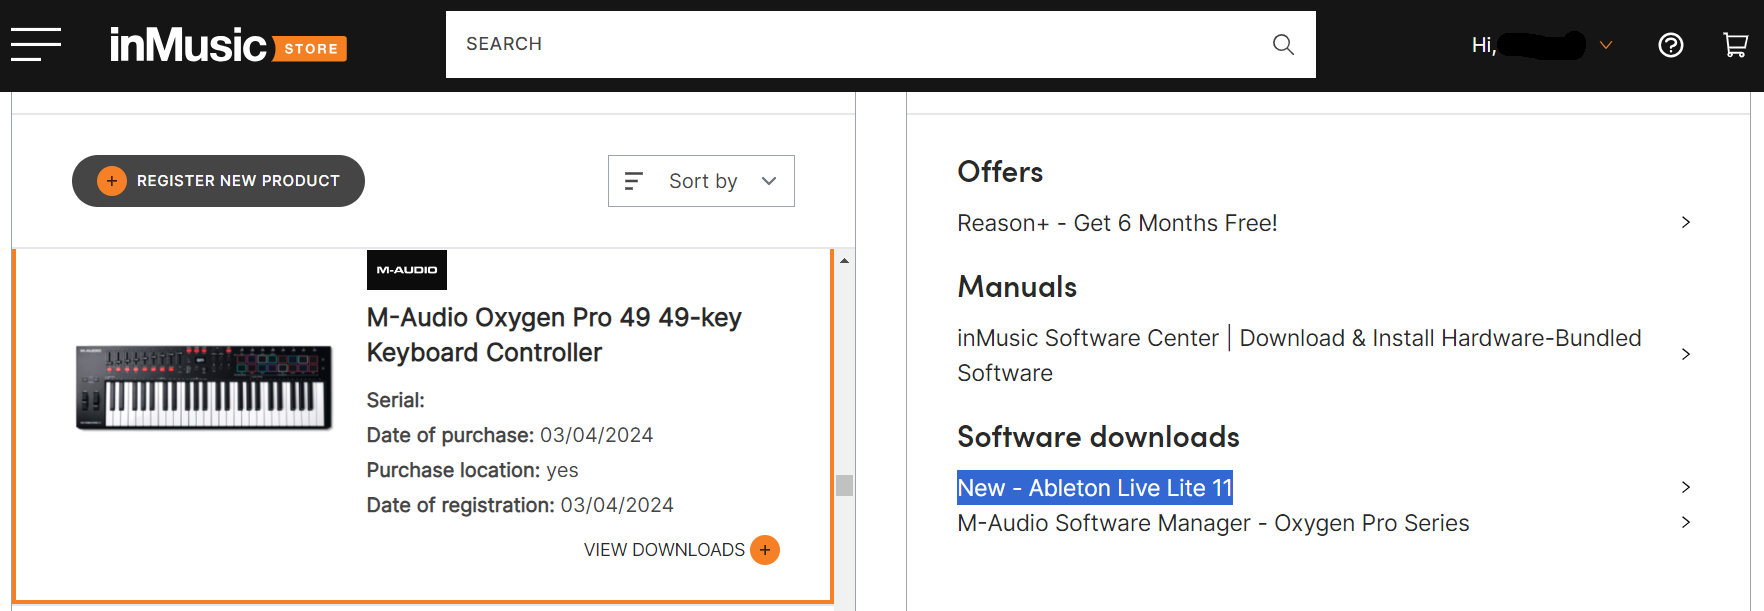The height and width of the screenshot is (611, 1764).
Task: Click Register New Product button
Action: point(218,181)
